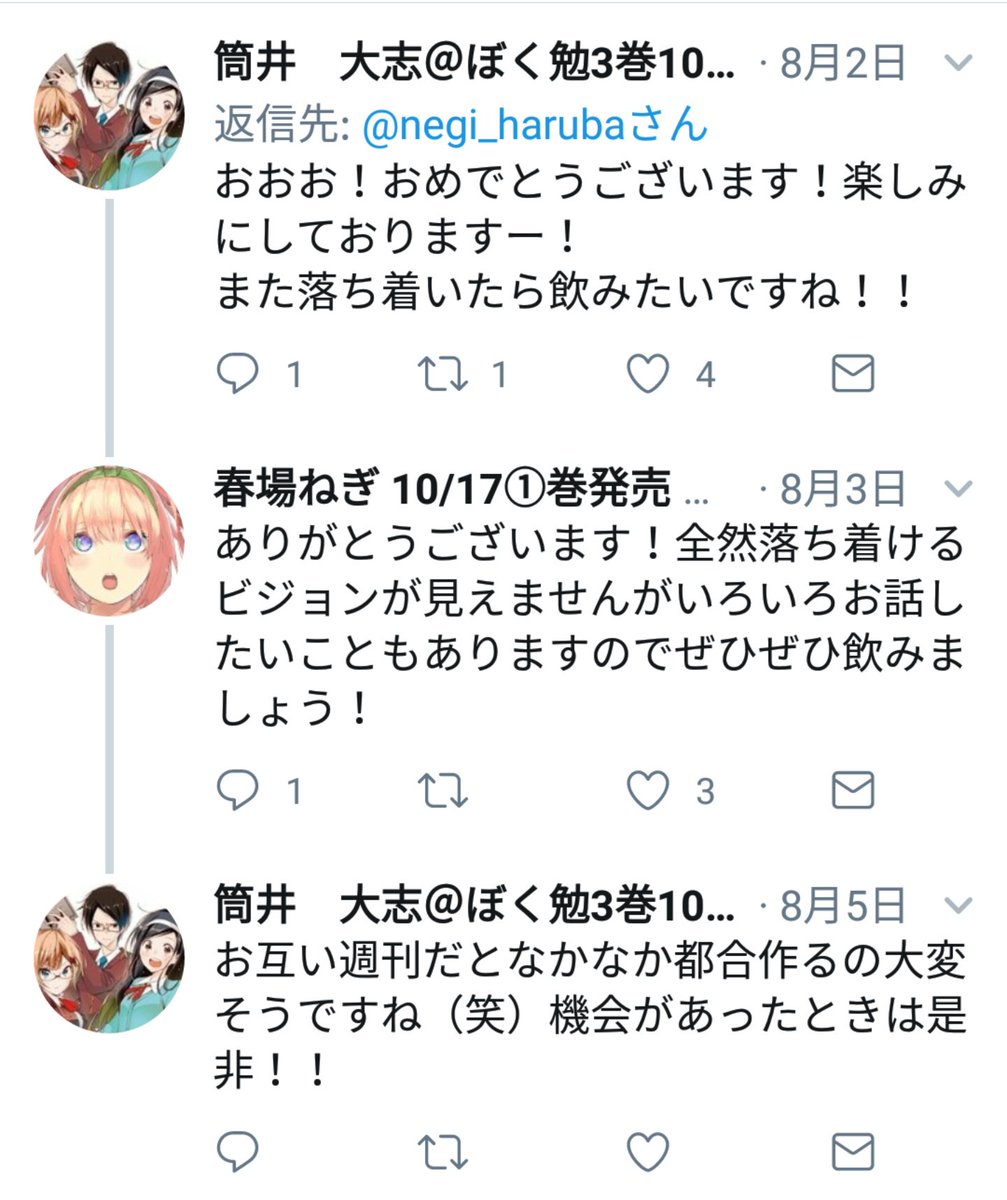The image size is (1007, 1200).
Task: Share August 2 tweet via direct message
Action: (x=853, y=375)
